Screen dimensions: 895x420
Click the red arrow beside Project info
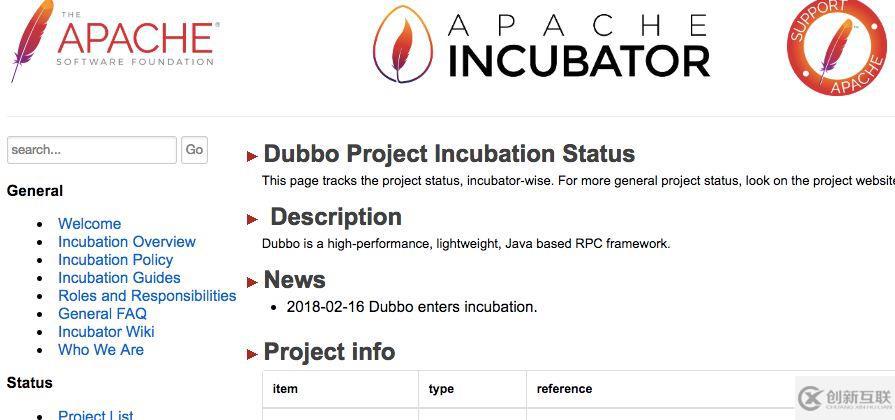tap(252, 354)
